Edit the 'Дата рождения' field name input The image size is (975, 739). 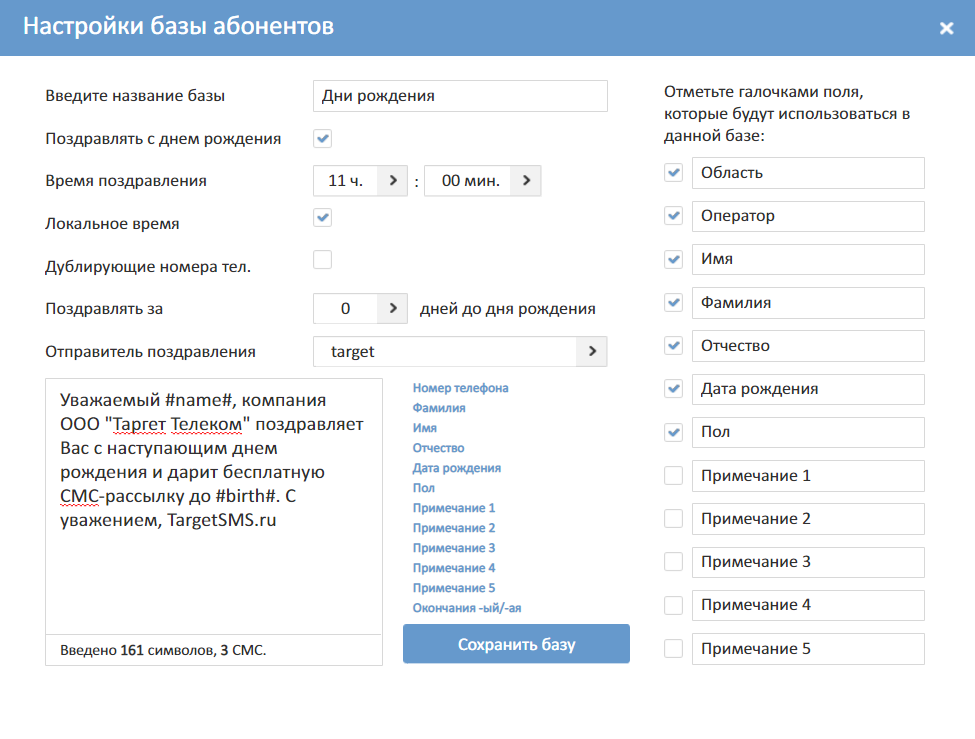(x=808, y=389)
